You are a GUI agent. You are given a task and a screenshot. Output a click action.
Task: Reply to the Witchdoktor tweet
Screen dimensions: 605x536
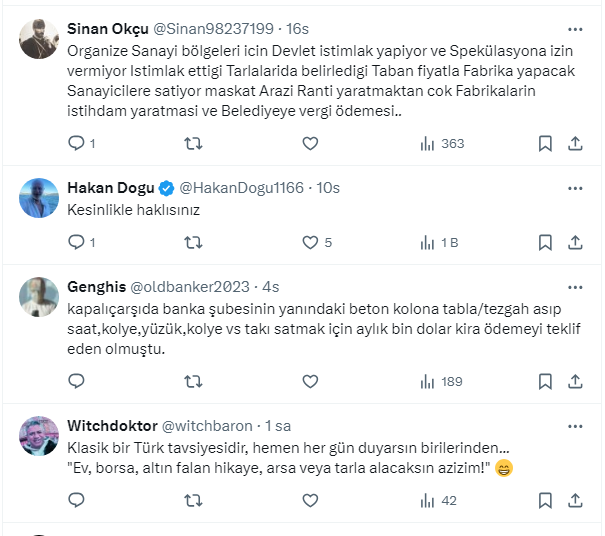77,500
